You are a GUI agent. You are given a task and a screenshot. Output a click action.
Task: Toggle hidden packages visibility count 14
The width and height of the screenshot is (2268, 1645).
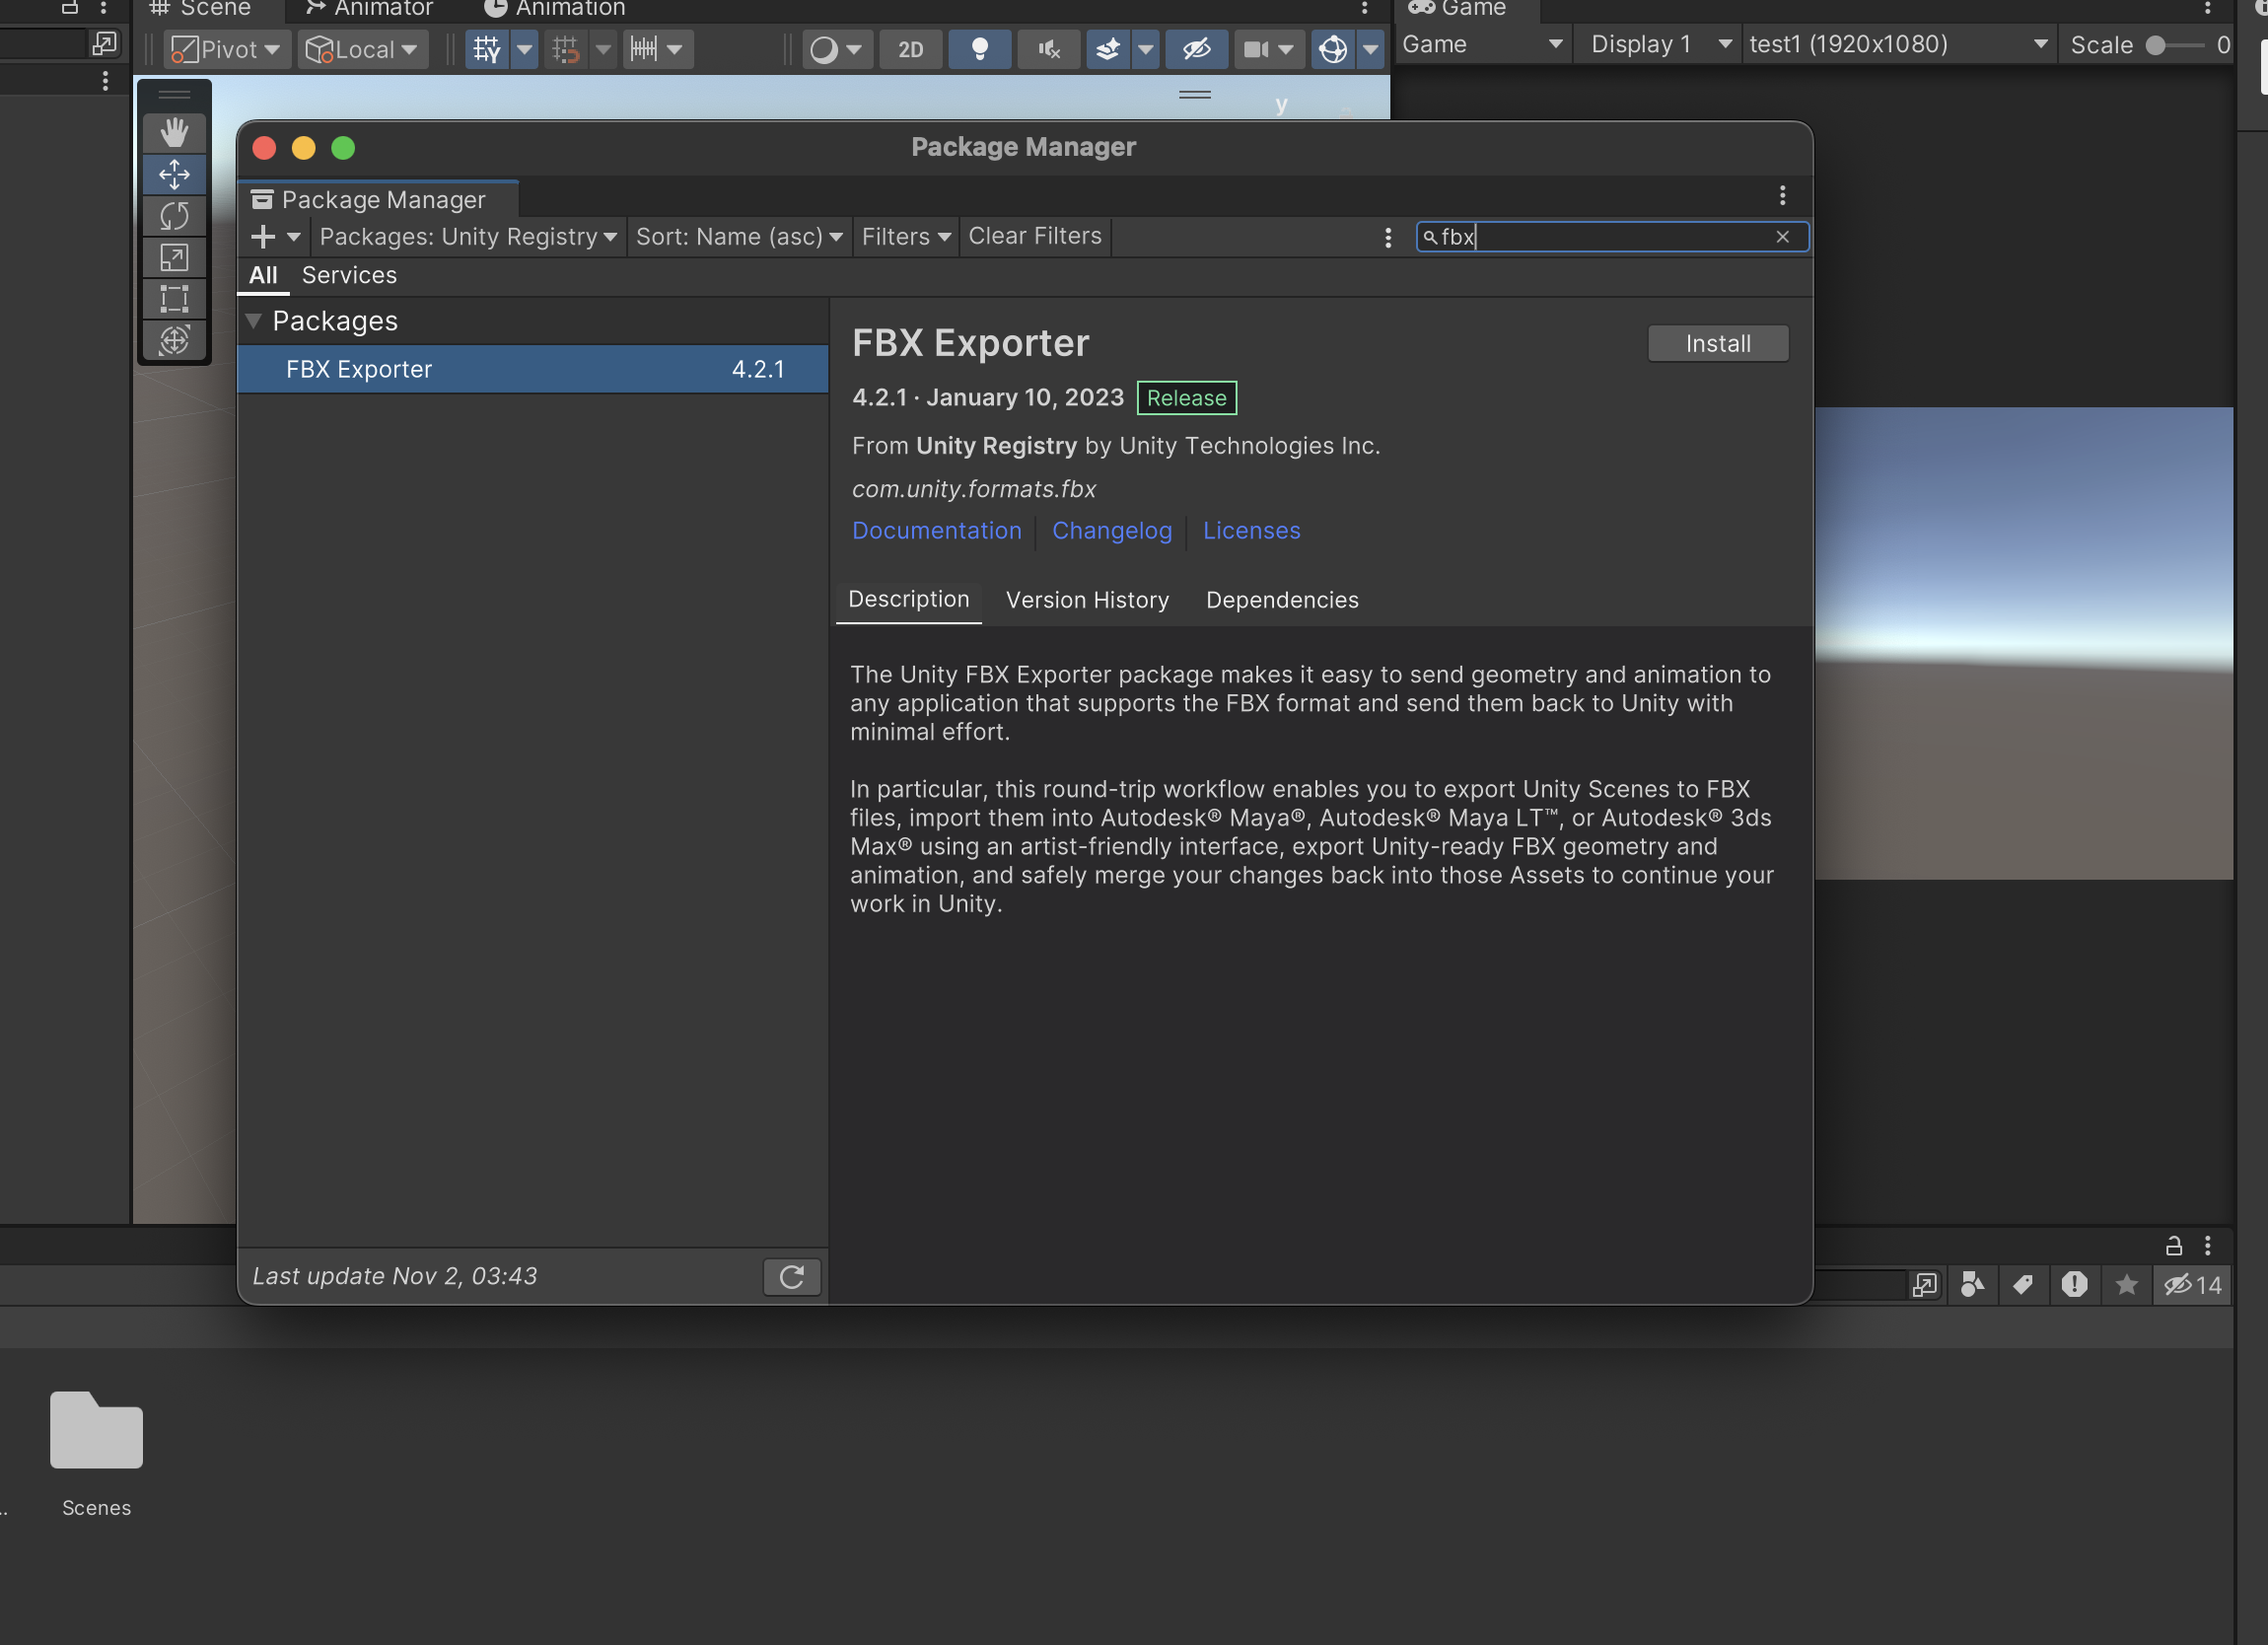pos(2192,1284)
